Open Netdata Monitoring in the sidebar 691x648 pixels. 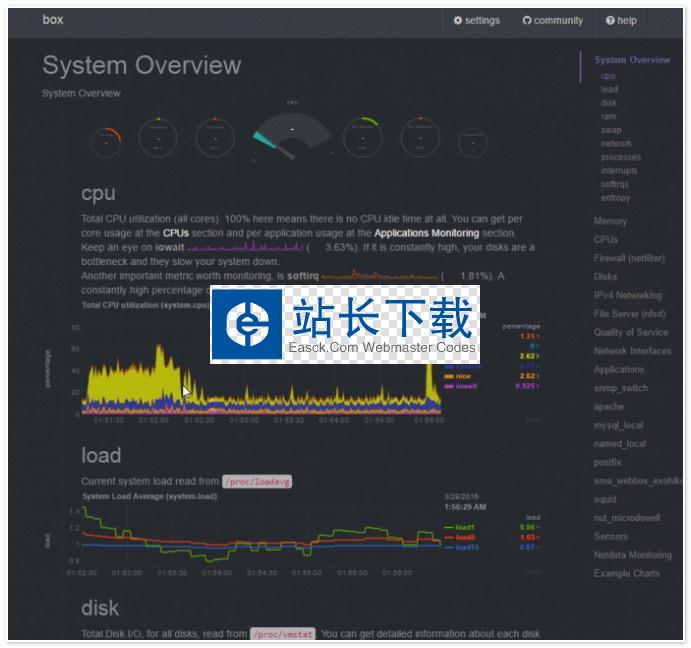pos(632,555)
